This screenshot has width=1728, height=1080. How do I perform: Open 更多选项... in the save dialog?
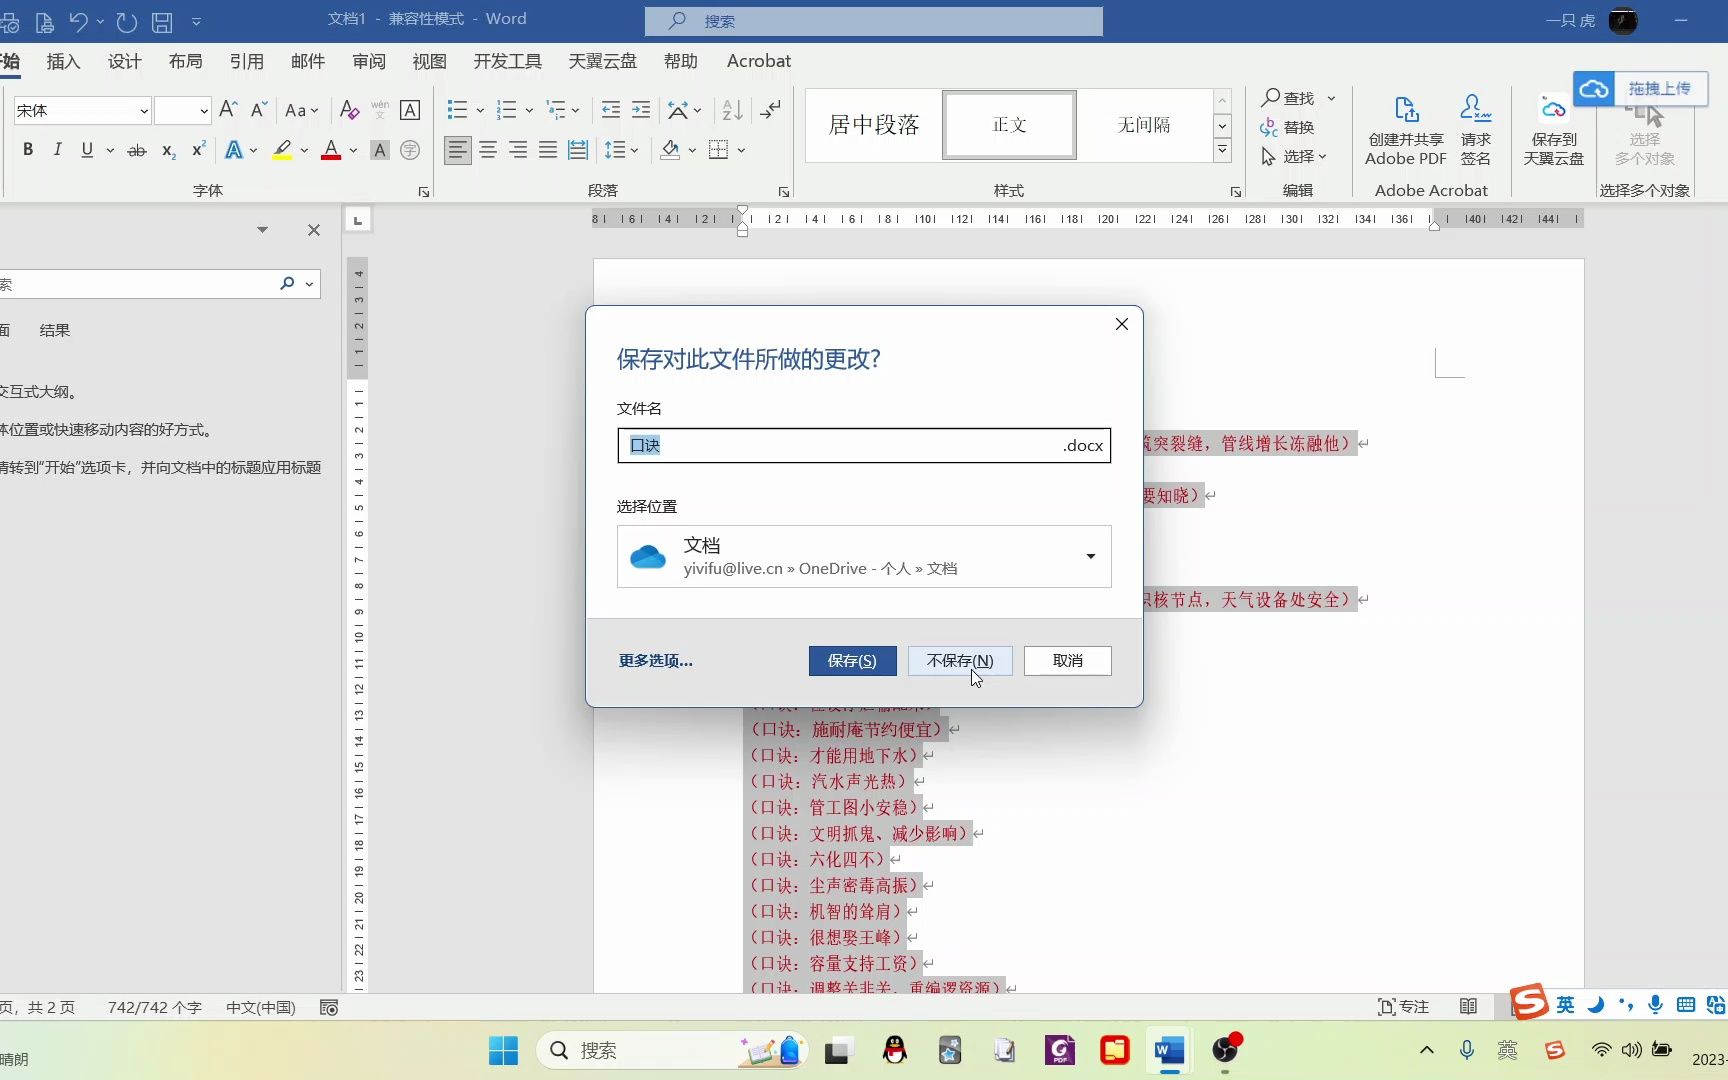tap(655, 660)
